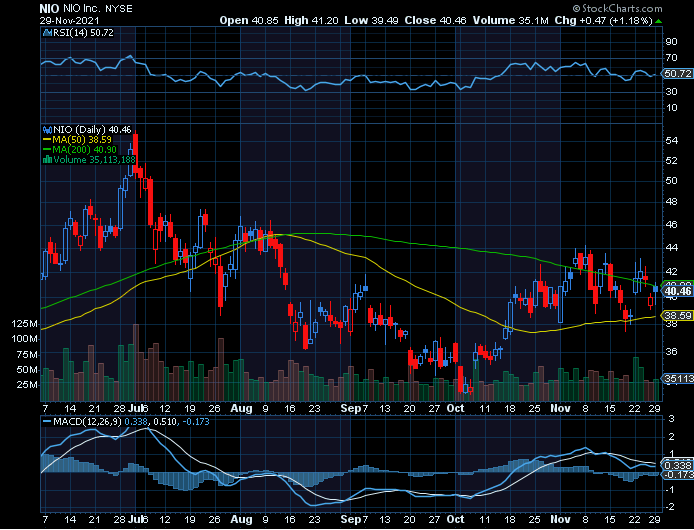
Task: Click the Aug label on price chart date axis
Action: [x=241, y=408]
